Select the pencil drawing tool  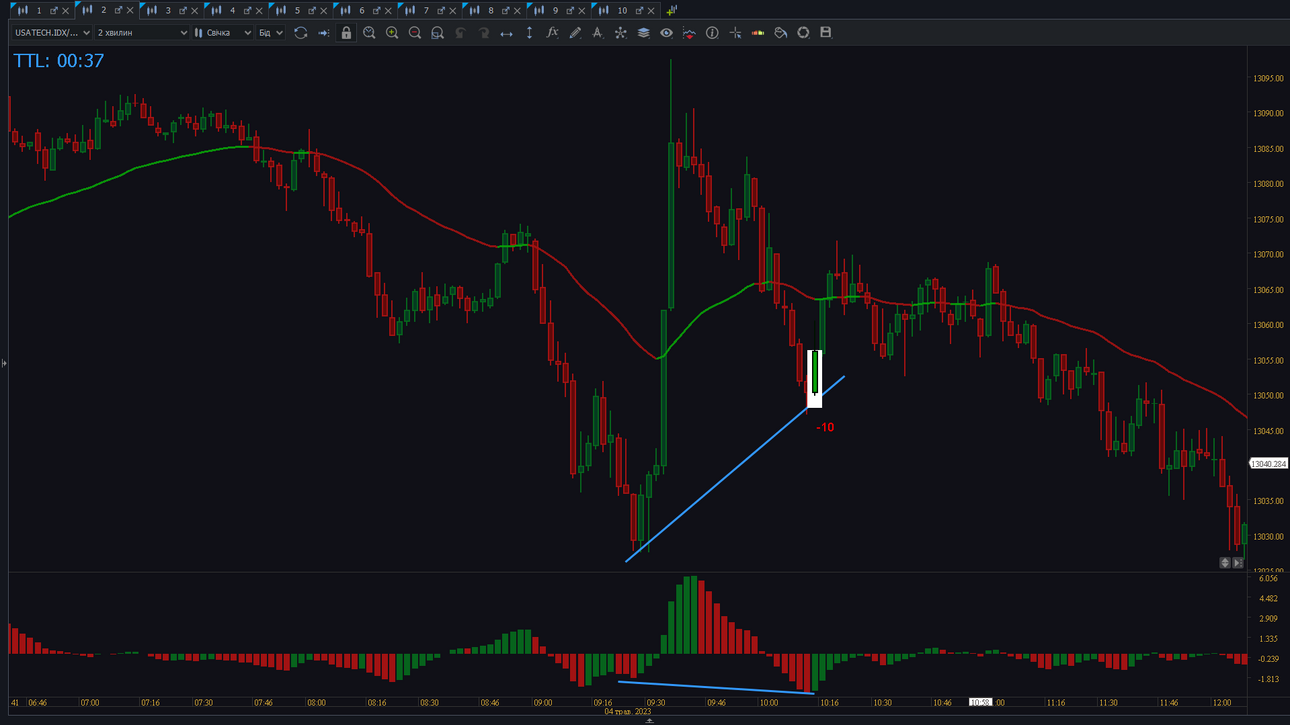(575, 33)
